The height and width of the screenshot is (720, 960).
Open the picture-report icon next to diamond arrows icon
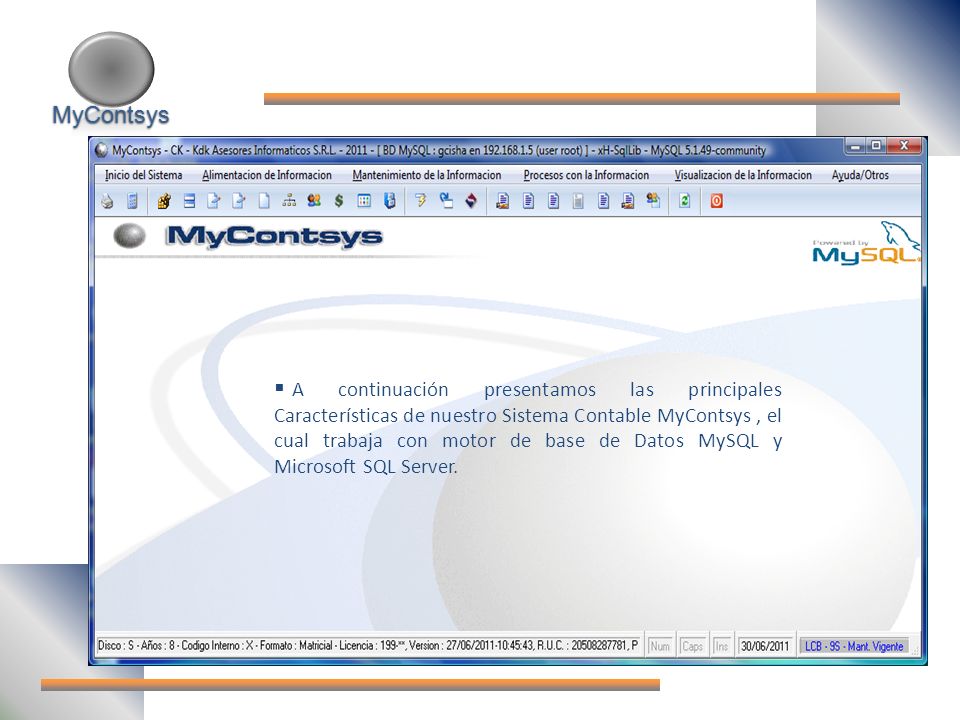(x=503, y=201)
